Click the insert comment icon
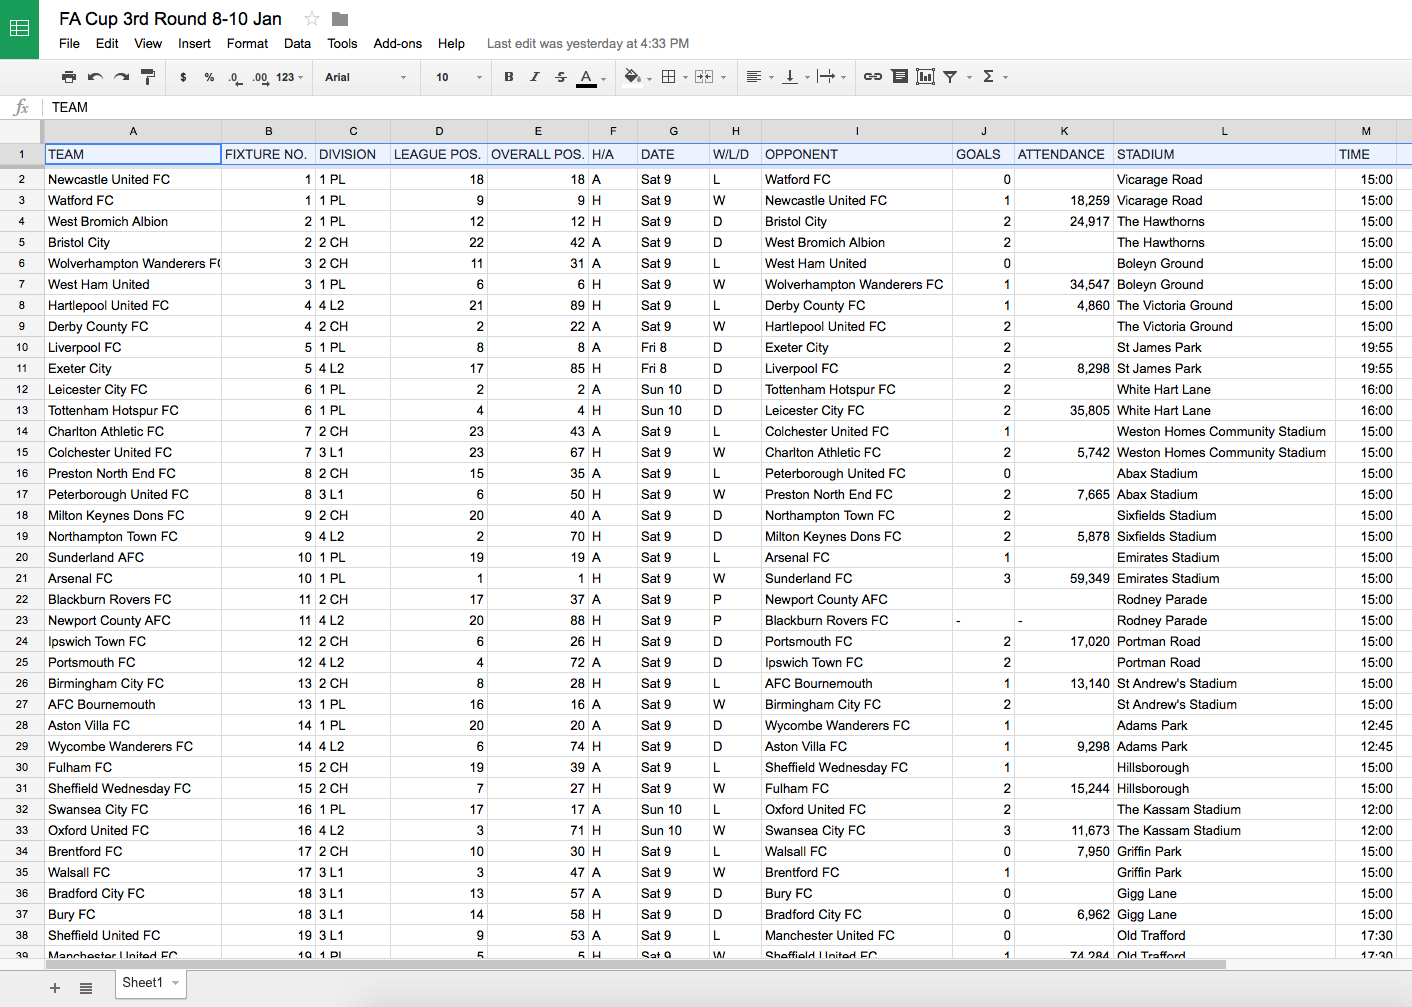Viewport: 1412px width, 1007px height. (900, 77)
